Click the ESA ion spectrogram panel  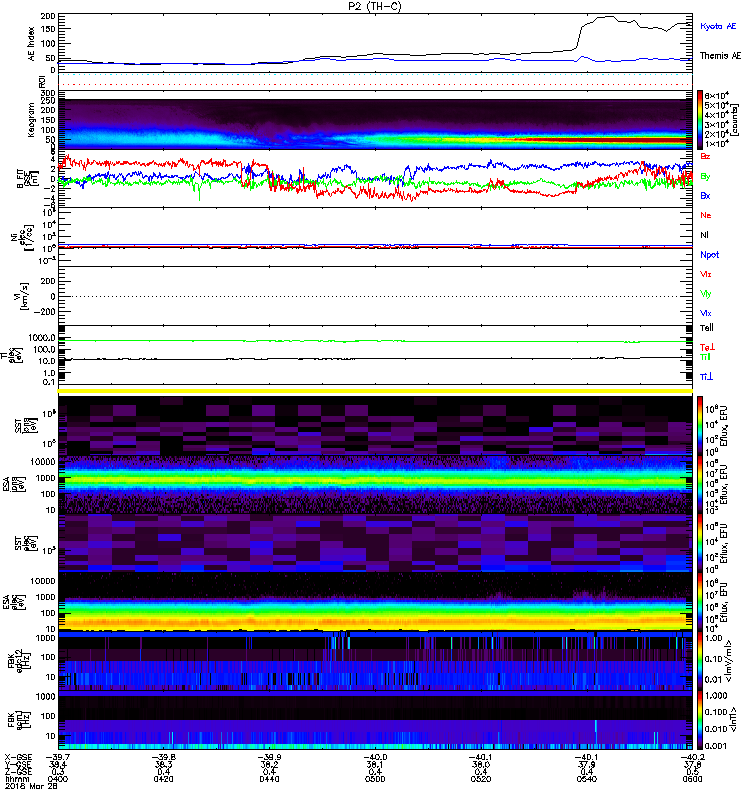375,485
